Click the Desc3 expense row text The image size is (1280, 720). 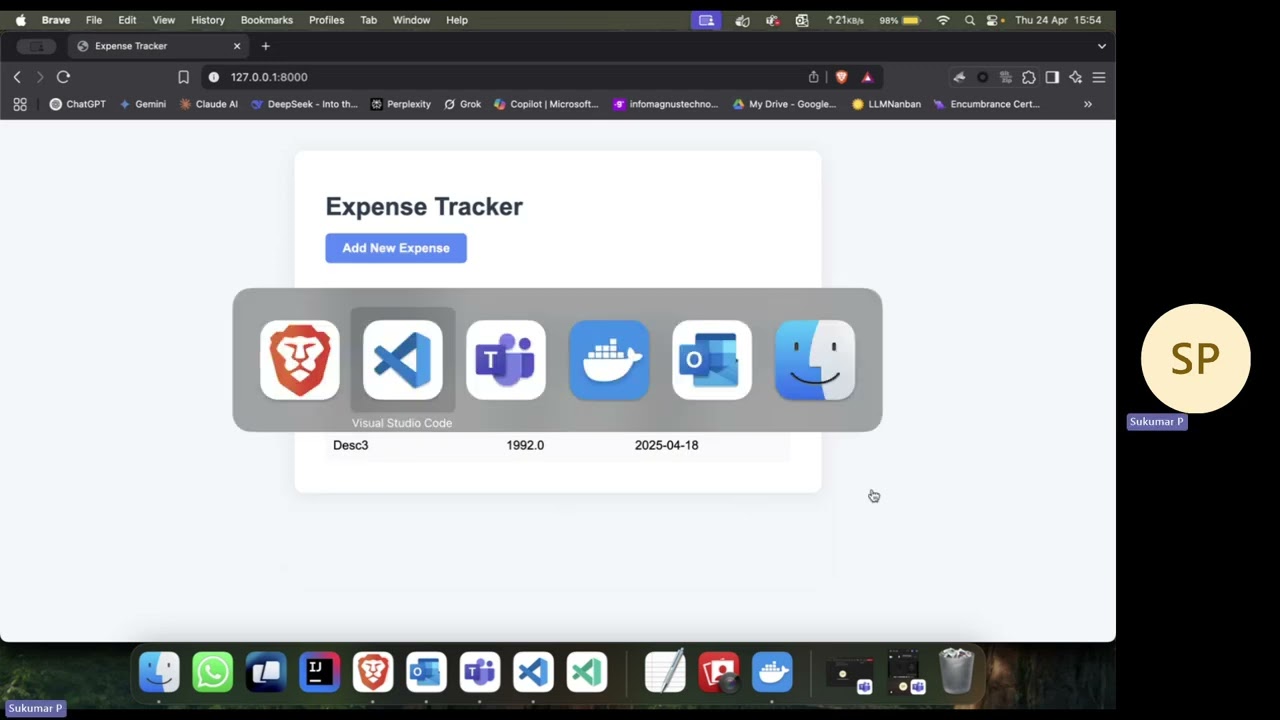tap(350, 445)
